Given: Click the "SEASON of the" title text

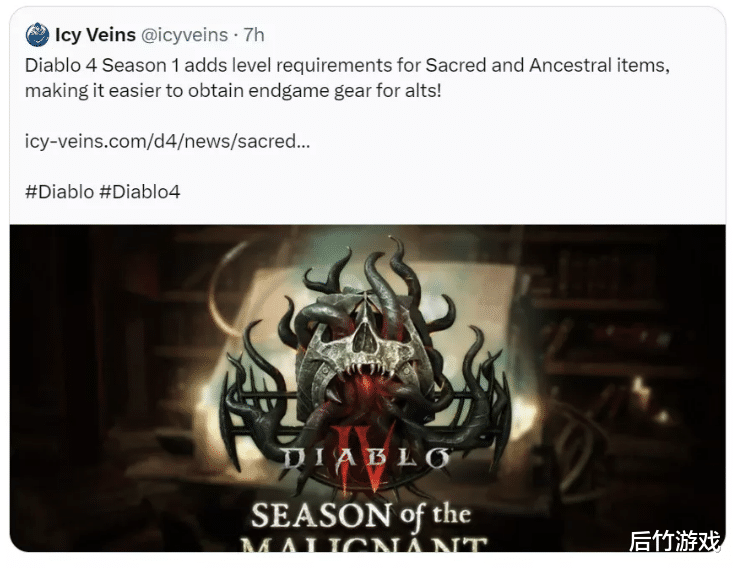Looking at the screenshot, I should tap(361, 516).
